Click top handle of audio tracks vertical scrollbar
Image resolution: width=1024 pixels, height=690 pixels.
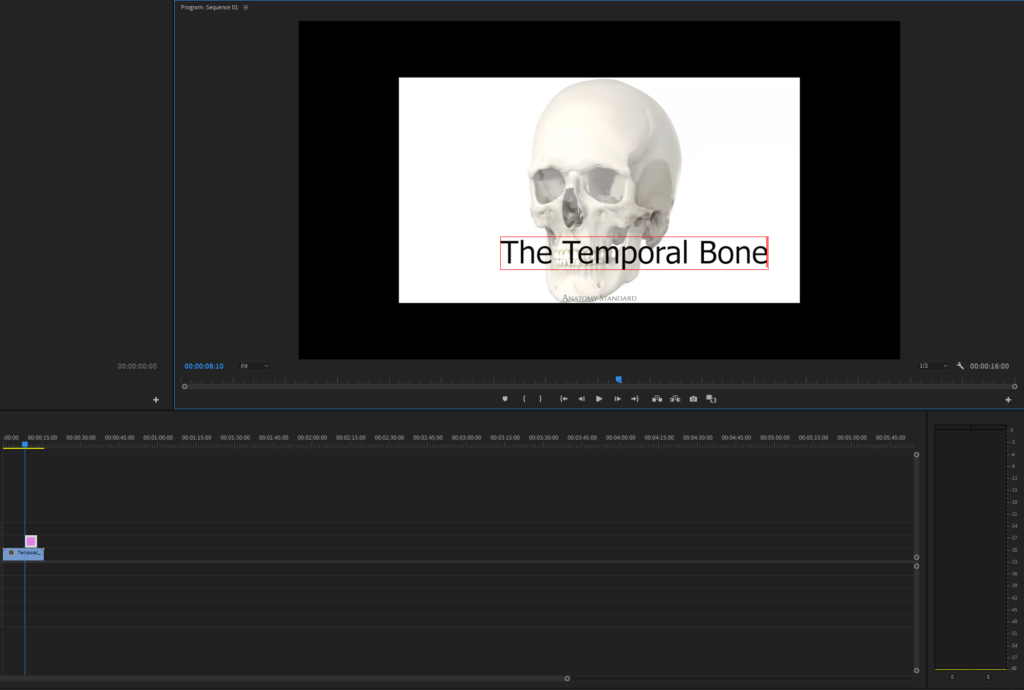916,566
